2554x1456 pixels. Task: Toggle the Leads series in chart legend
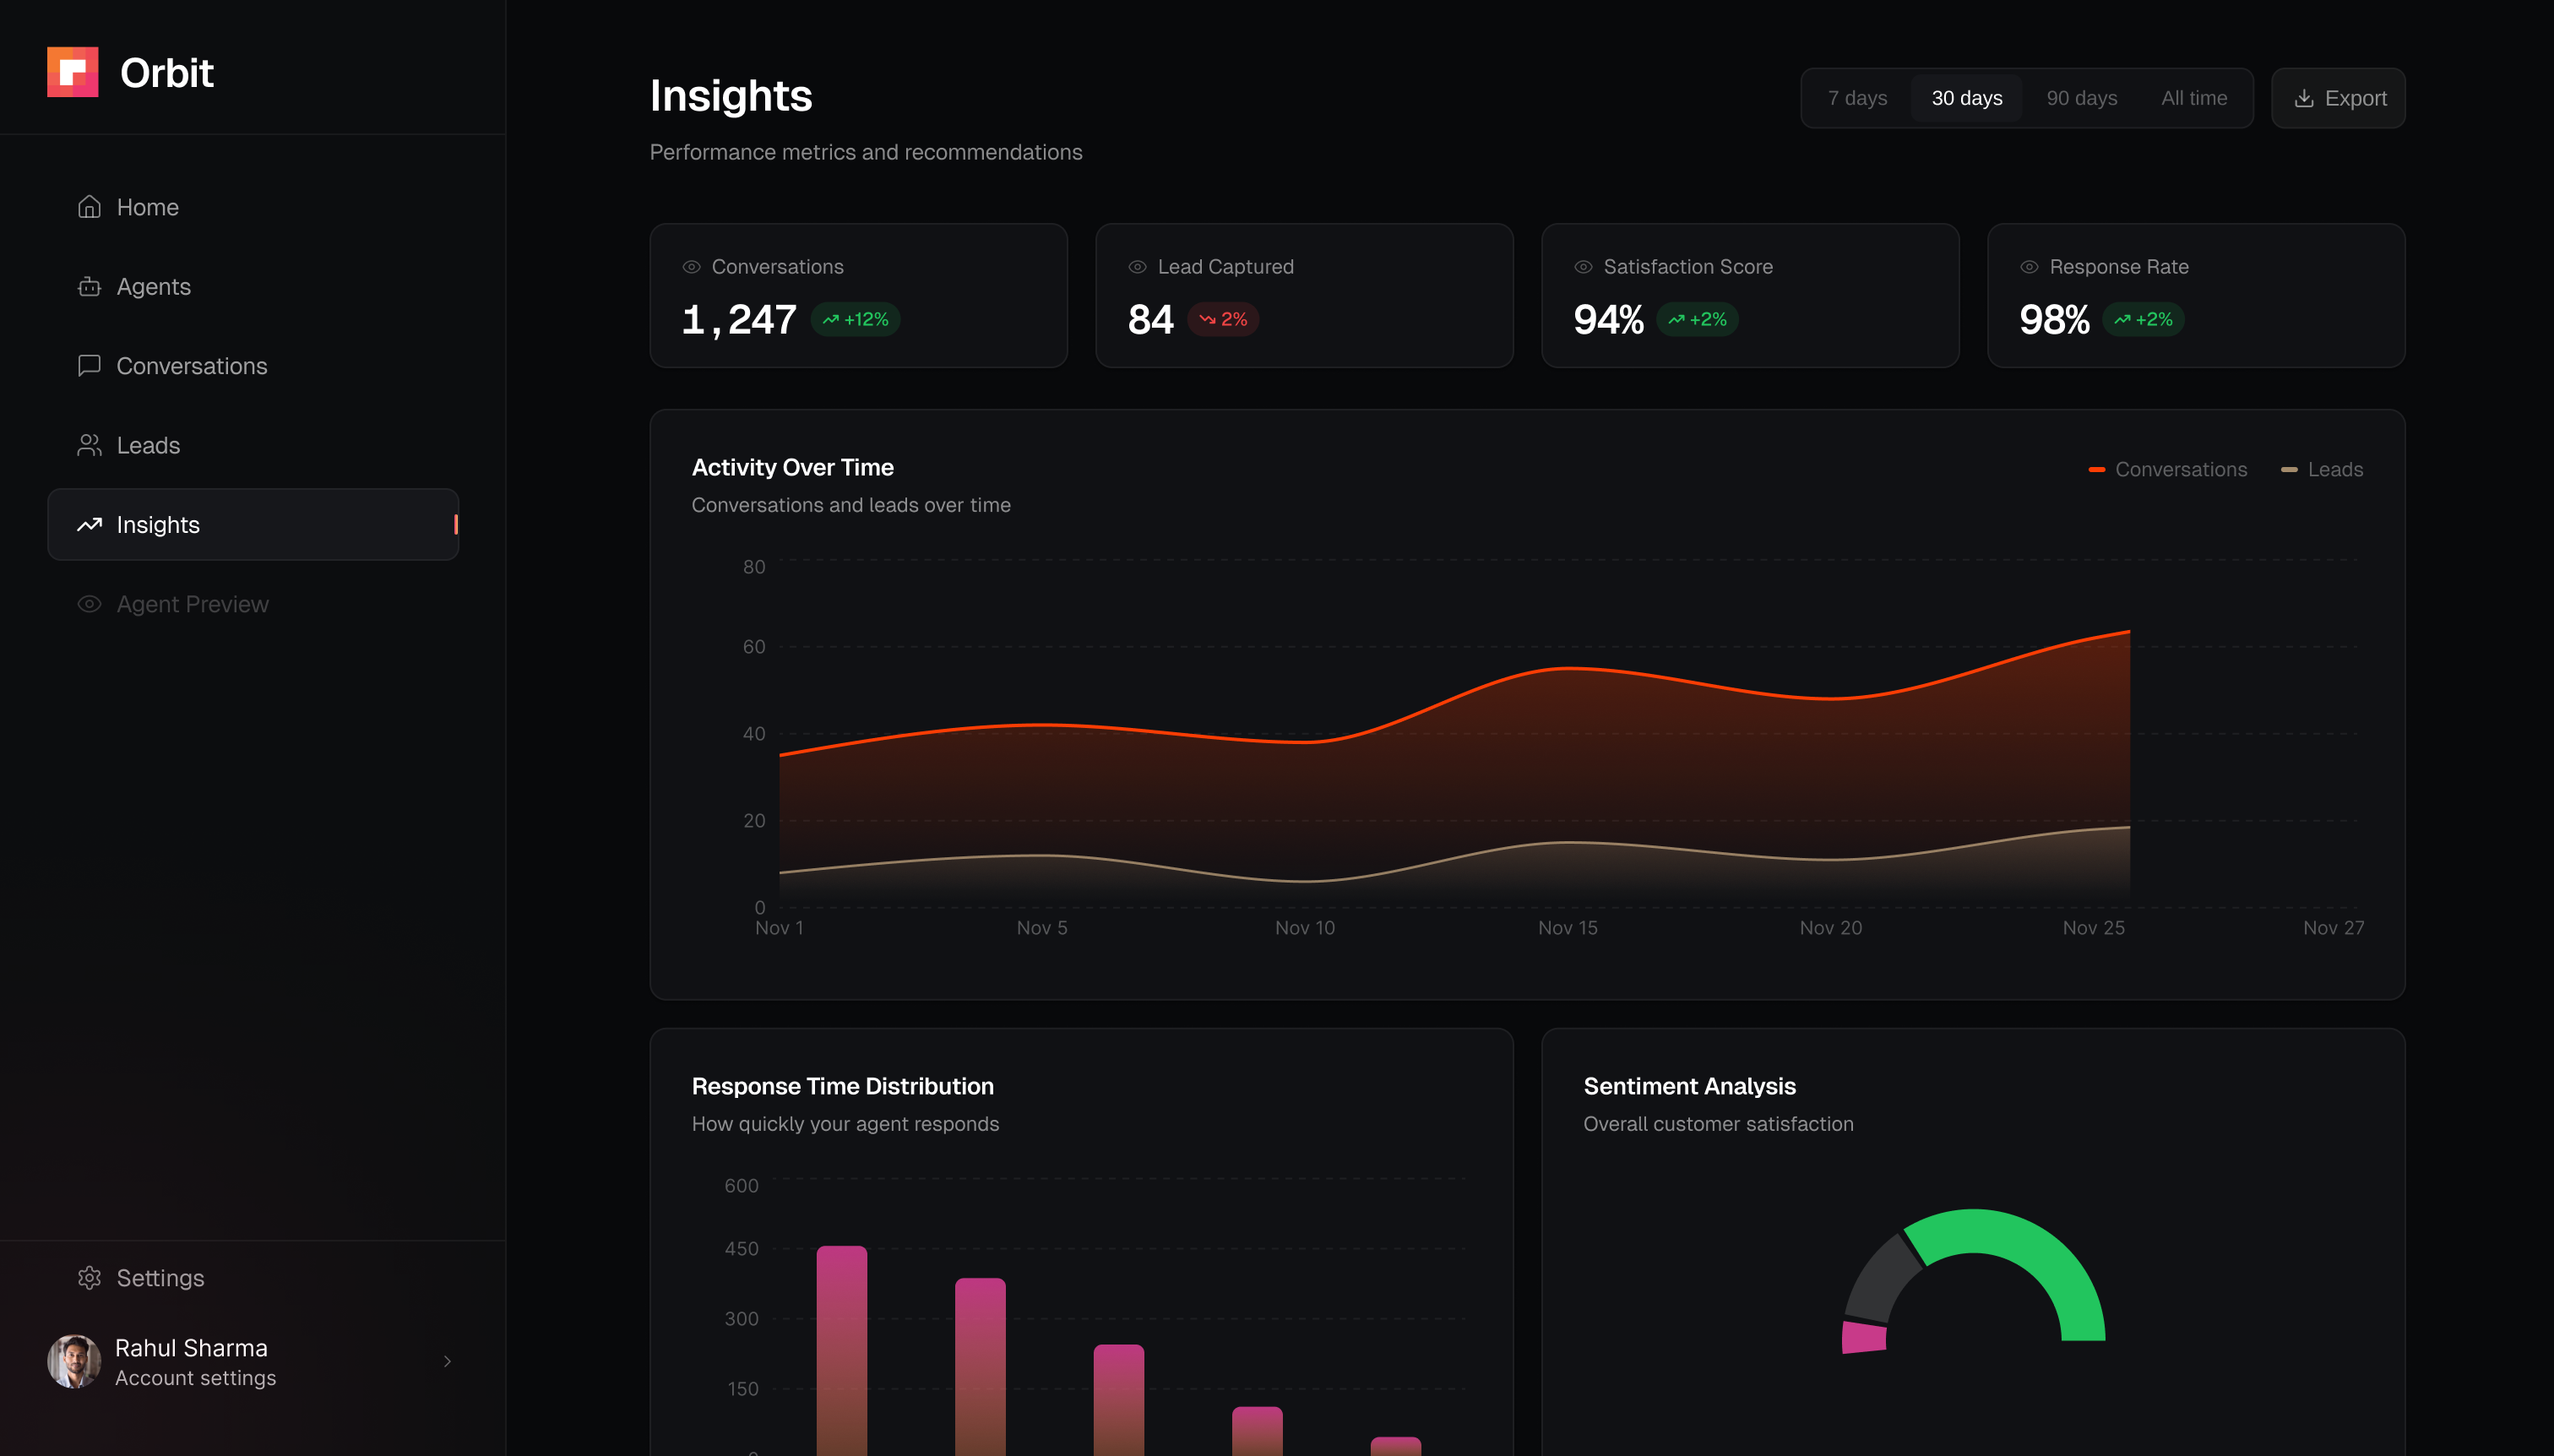pos(2323,469)
